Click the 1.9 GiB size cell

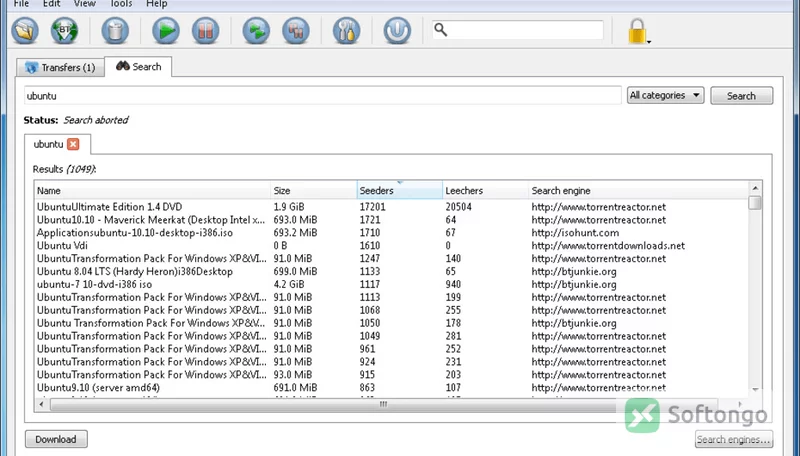pos(288,207)
